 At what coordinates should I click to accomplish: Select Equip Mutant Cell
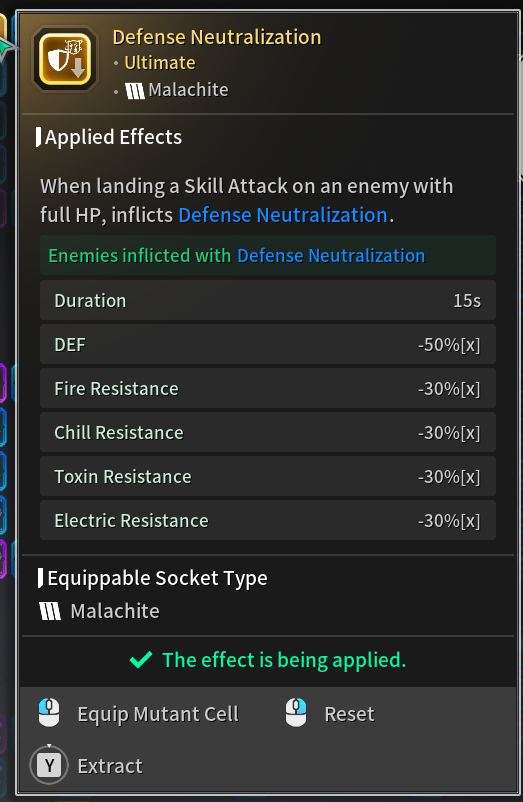pyautogui.click(x=158, y=714)
